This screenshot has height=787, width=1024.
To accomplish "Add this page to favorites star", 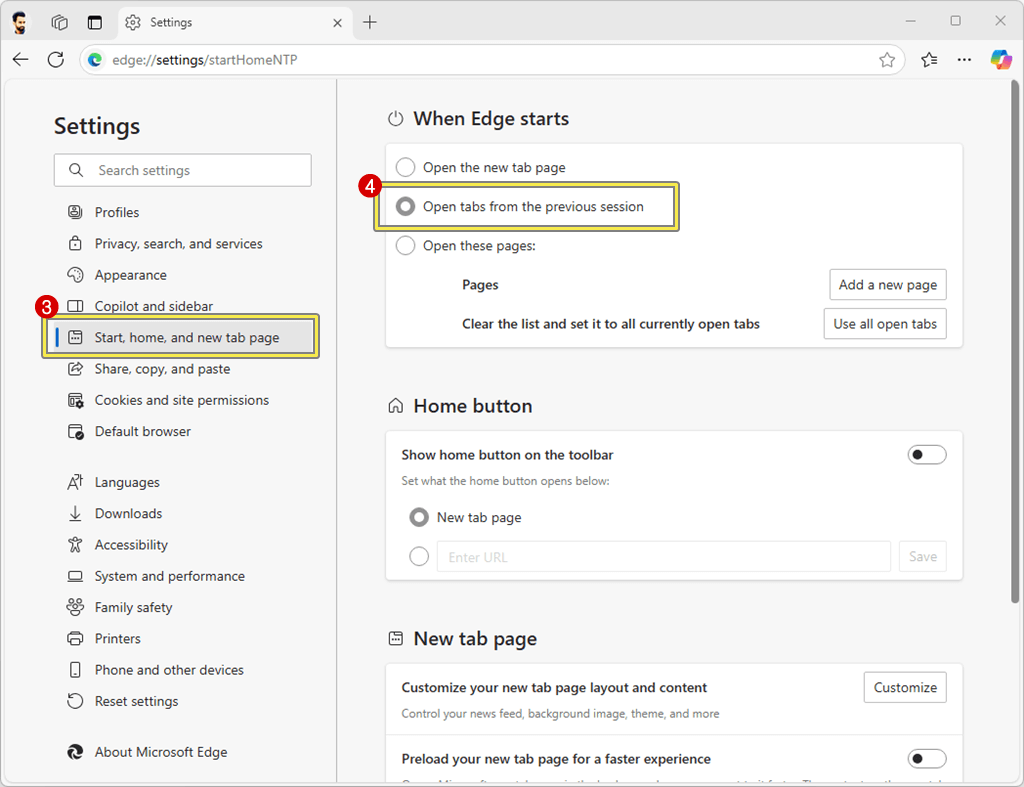I will 886,60.
